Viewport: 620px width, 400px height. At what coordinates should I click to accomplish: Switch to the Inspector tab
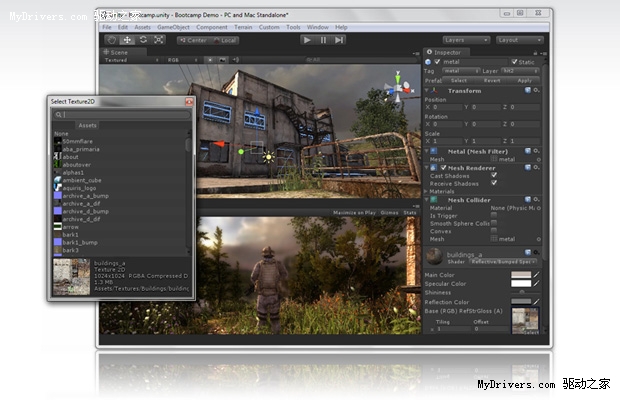click(447, 52)
